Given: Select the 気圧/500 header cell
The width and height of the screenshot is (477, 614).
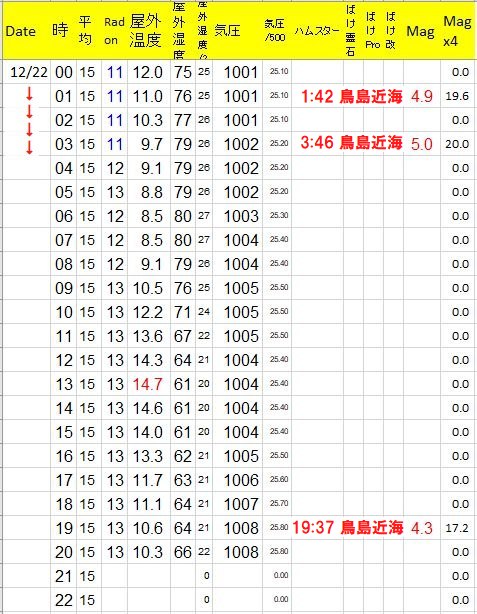Looking at the screenshot, I should coord(275,30).
